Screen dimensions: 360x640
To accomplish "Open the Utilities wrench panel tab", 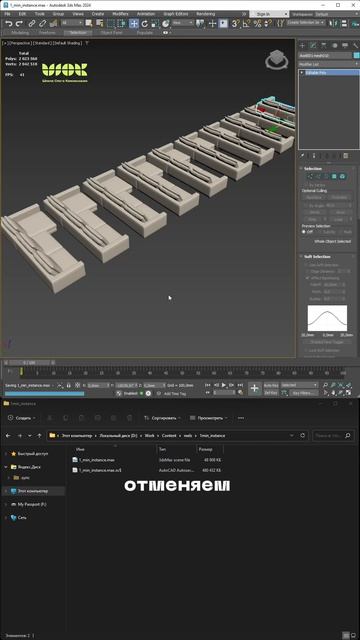I will click(355, 45).
